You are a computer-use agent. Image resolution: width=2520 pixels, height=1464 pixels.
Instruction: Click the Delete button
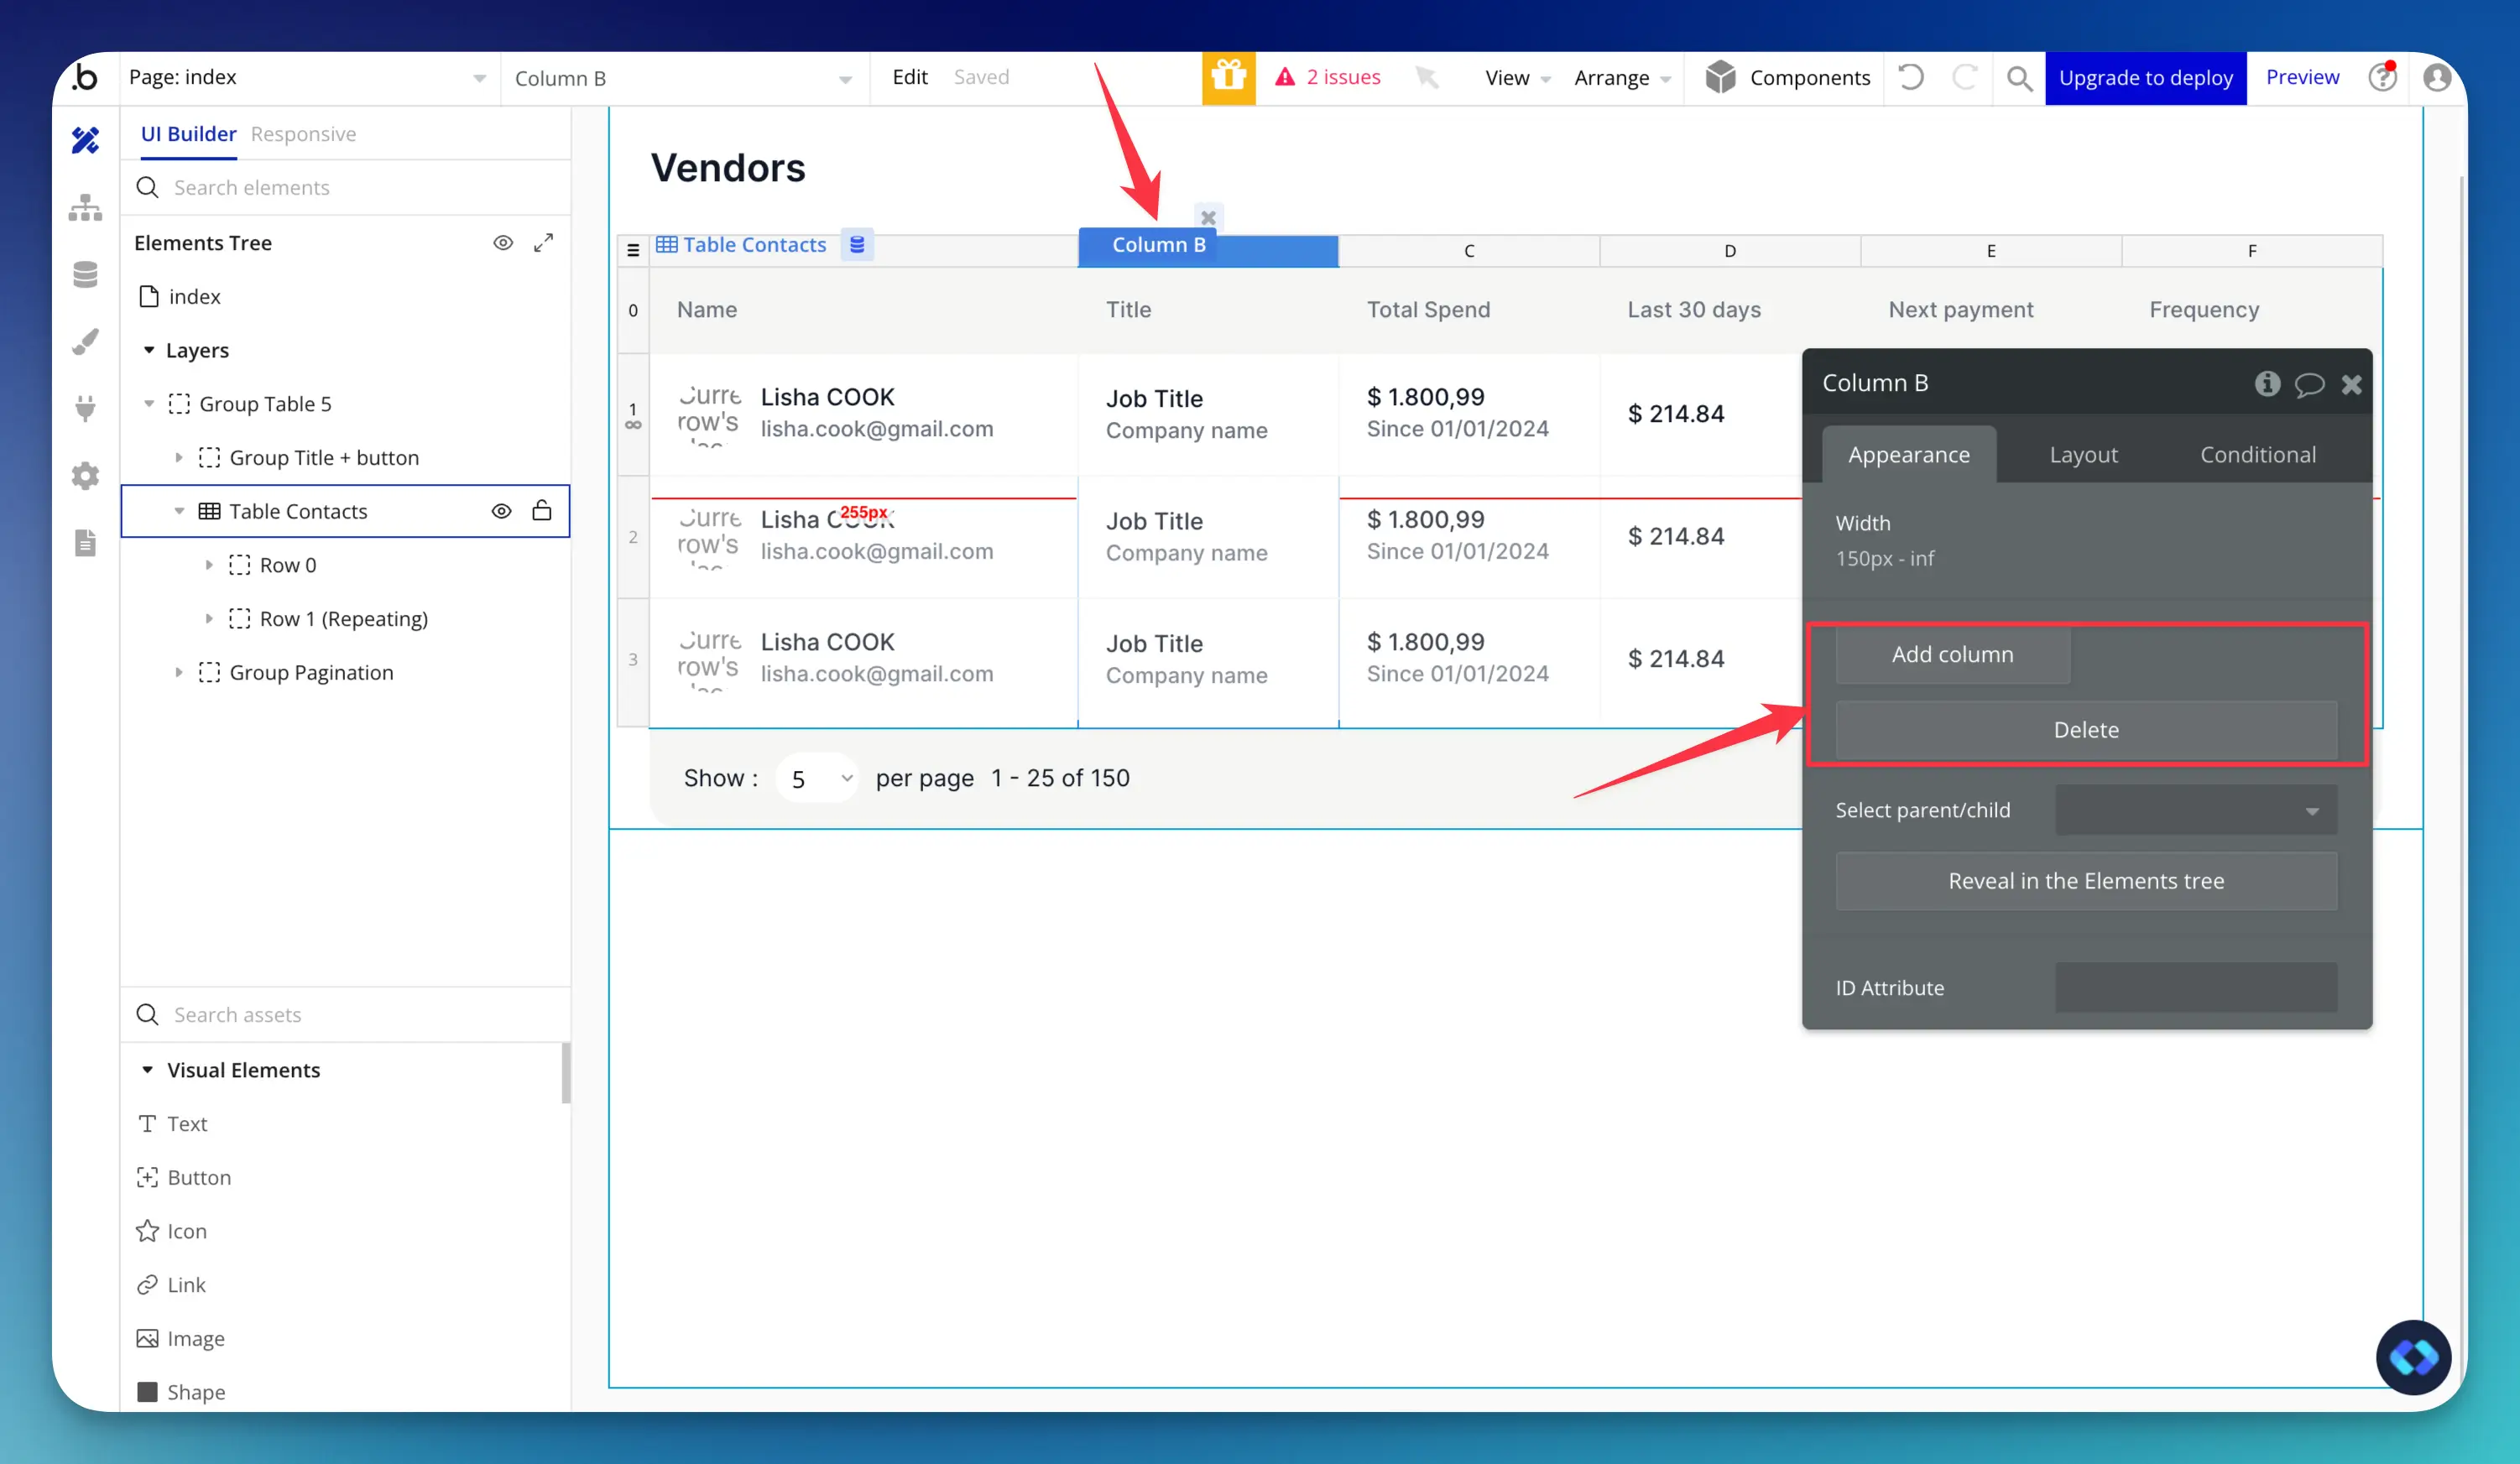click(2086, 730)
